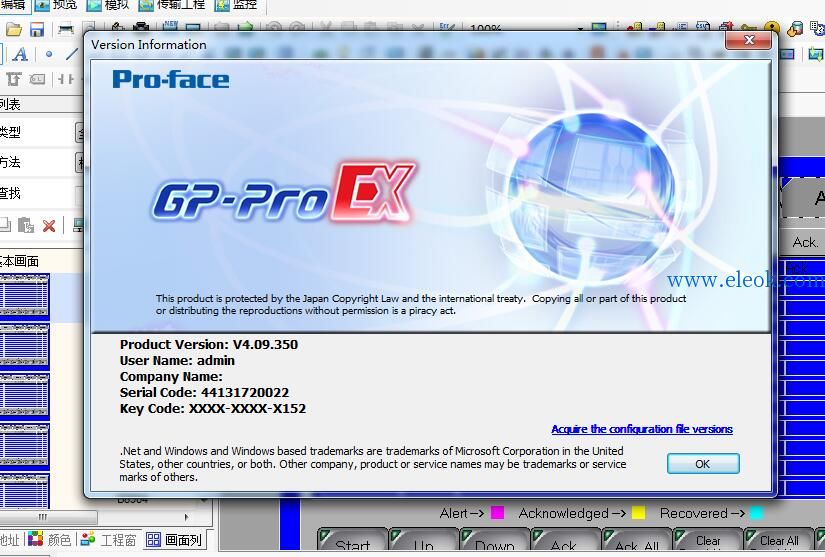
Task: Click the red module with up arrow icon
Action: [x=727, y=26]
